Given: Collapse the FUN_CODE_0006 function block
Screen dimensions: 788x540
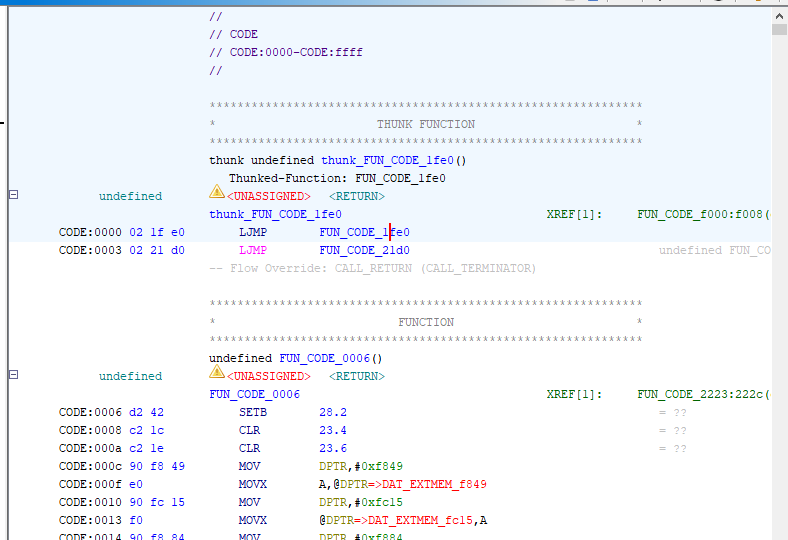Looking at the screenshot, I should (14, 375).
